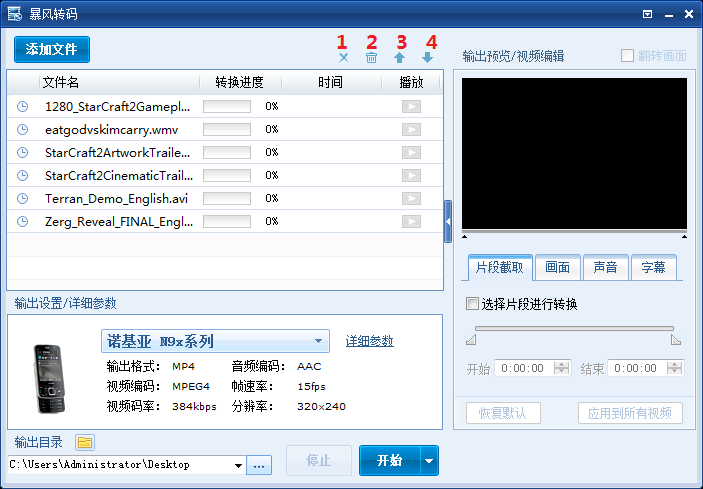Click the 添加文件 button
703x489 pixels.
[x=52, y=49]
